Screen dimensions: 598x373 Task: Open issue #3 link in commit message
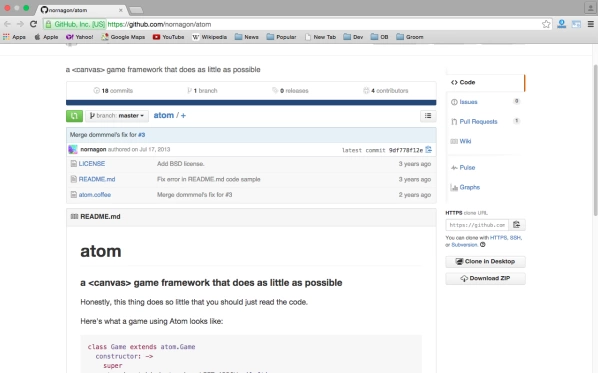coord(141,135)
